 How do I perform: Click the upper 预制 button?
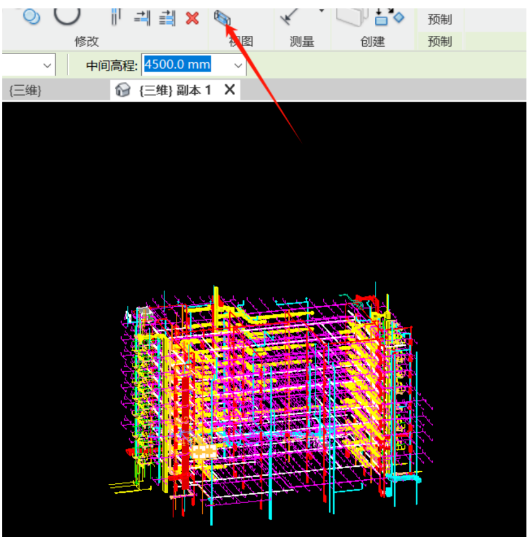[x=440, y=20]
